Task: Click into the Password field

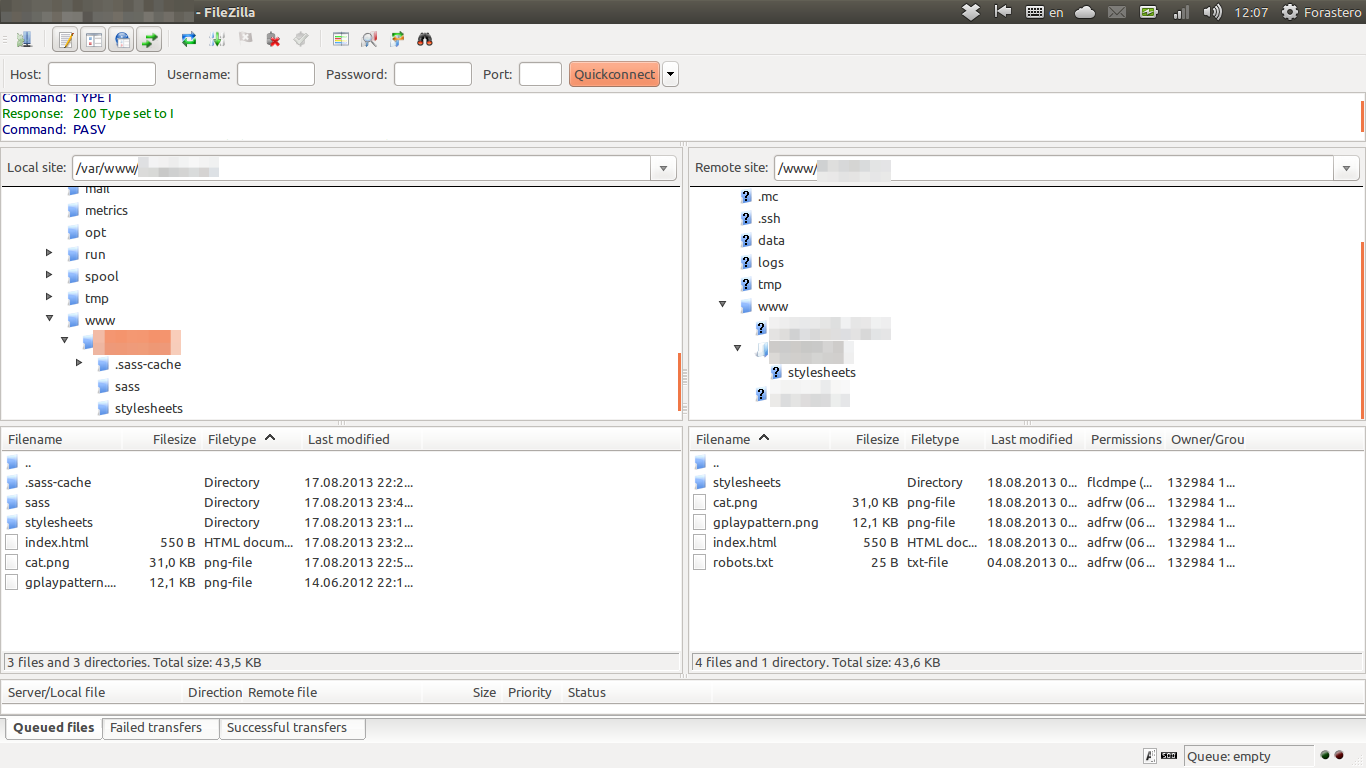Action: pos(433,74)
